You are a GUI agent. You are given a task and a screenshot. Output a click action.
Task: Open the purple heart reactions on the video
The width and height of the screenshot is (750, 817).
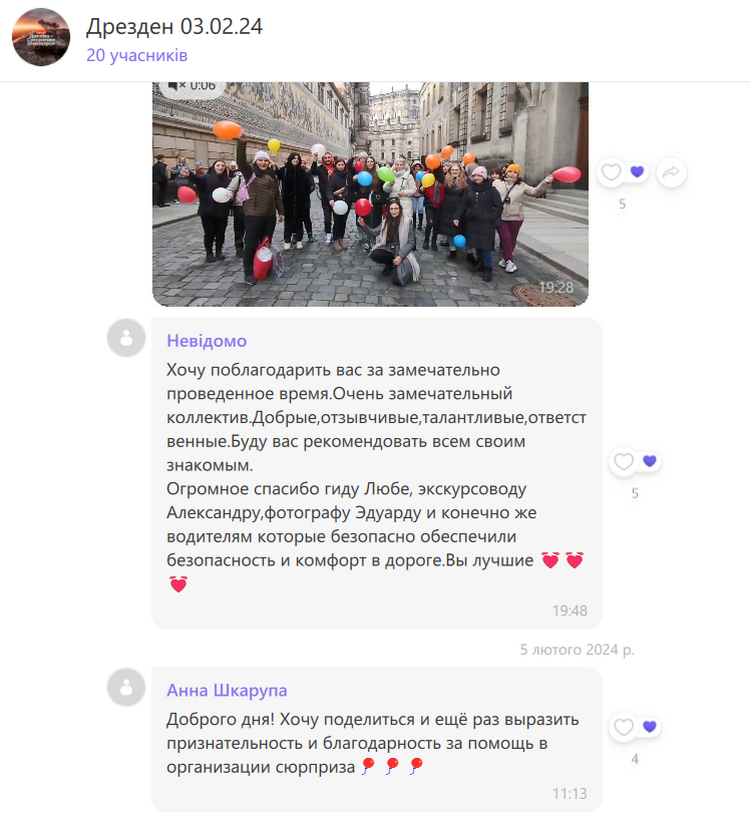637,171
